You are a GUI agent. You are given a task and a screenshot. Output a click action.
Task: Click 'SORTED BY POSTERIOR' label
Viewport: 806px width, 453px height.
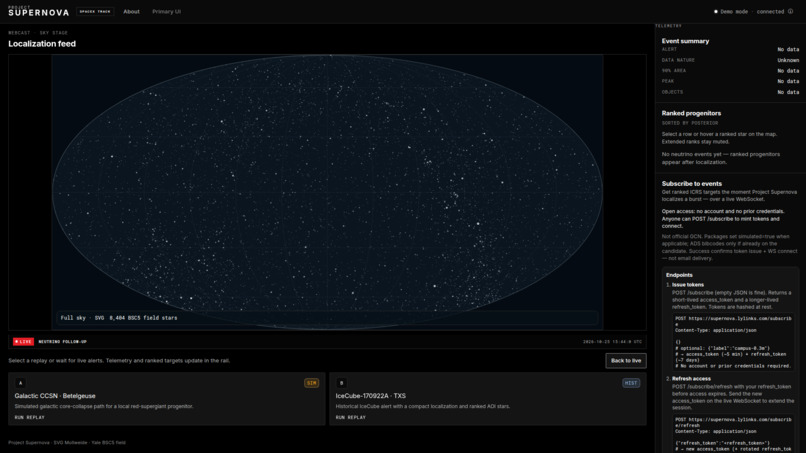pyautogui.click(x=690, y=123)
